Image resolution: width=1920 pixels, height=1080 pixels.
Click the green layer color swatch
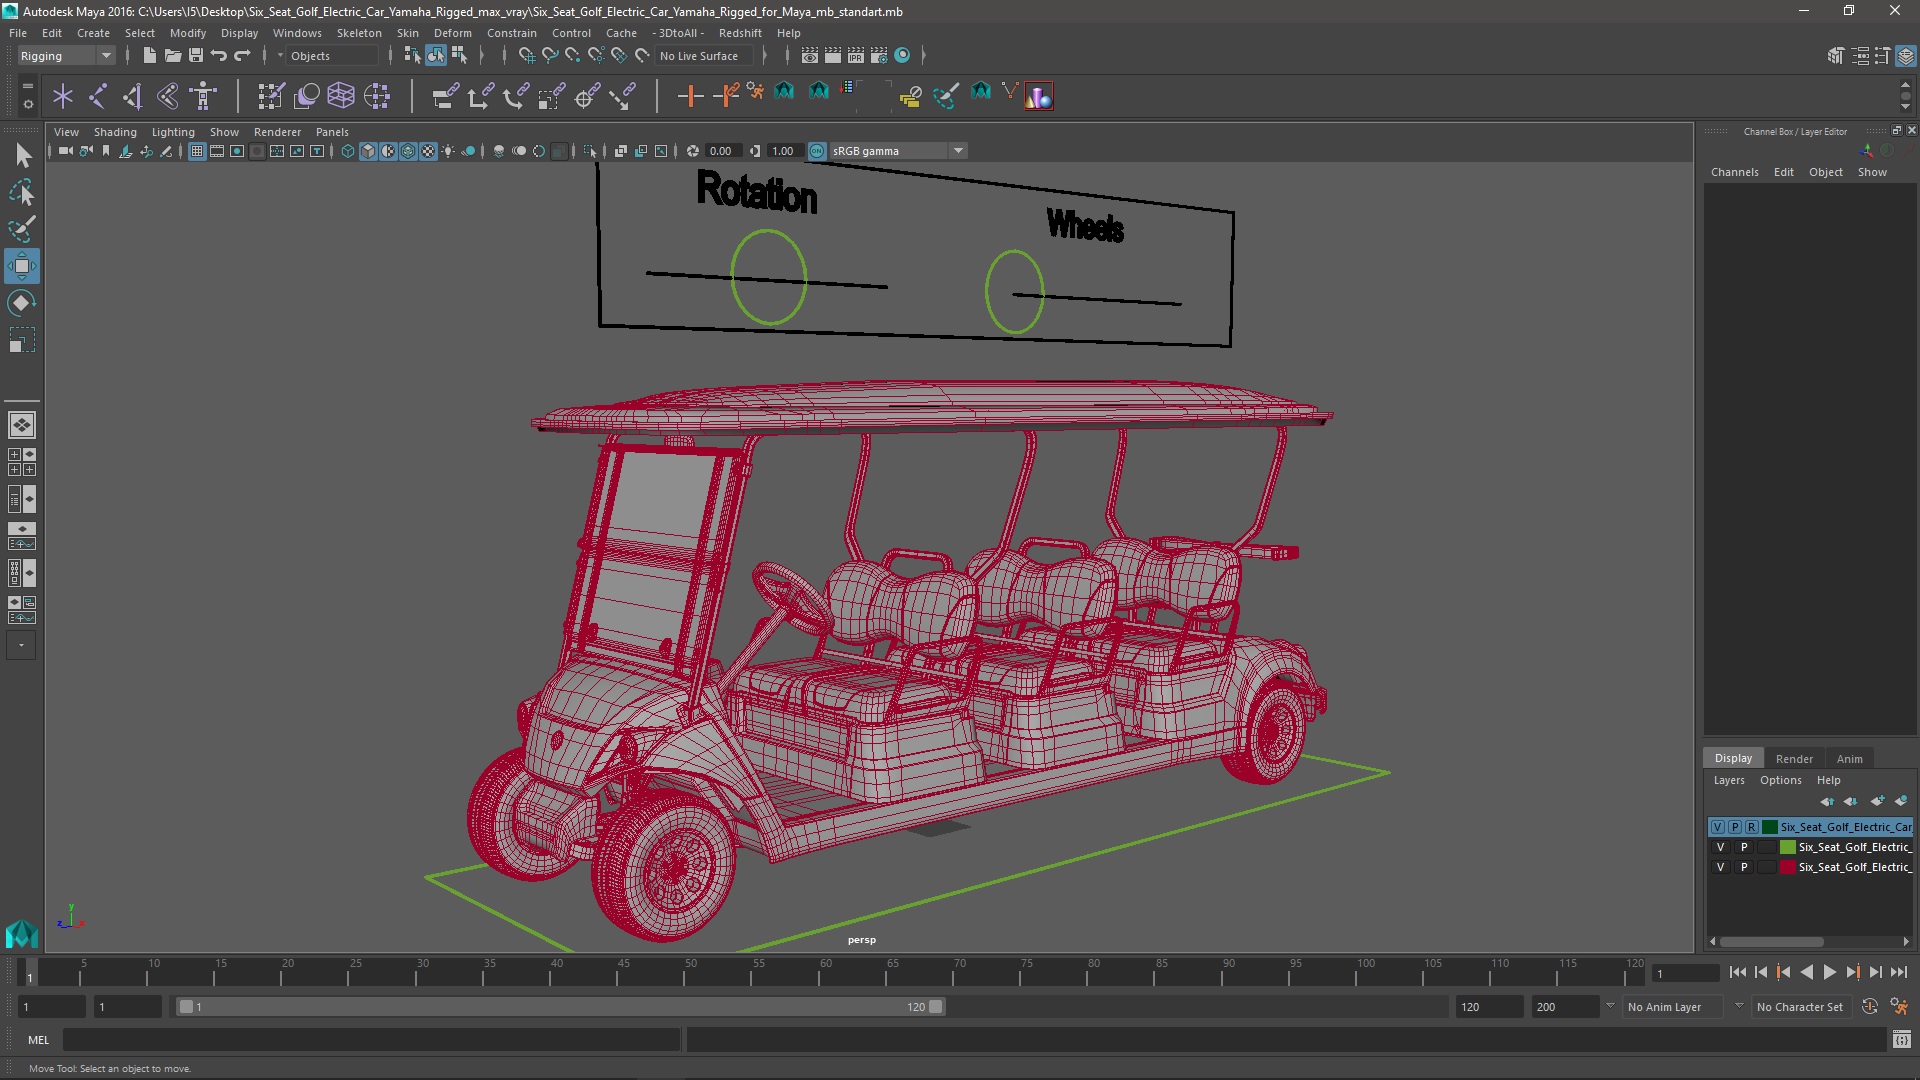1787,847
